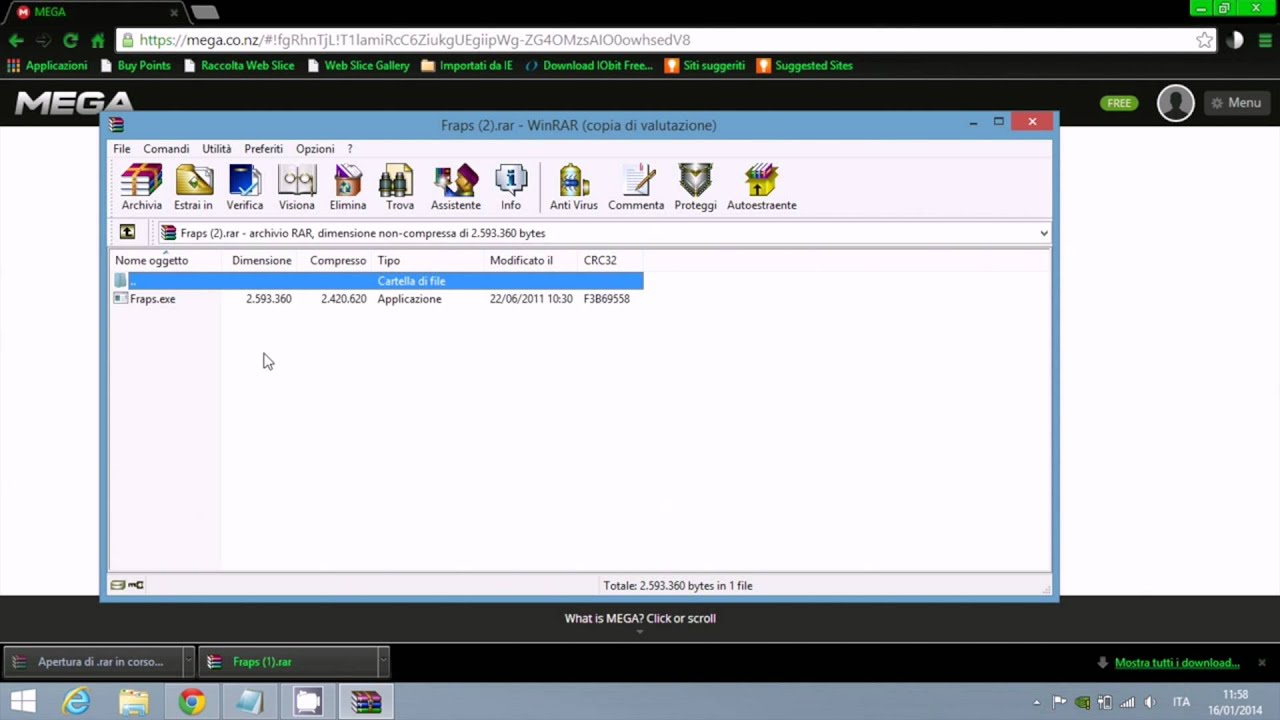Open the Raccolta Web Slice bookmark
The image size is (1280, 720).
pos(238,65)
